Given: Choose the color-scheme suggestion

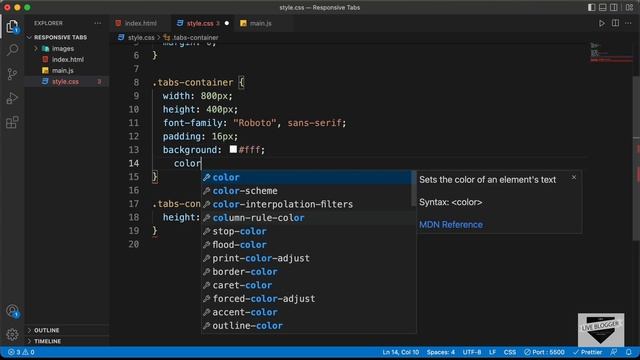Looking at the screenshot, I should point(307,191).
